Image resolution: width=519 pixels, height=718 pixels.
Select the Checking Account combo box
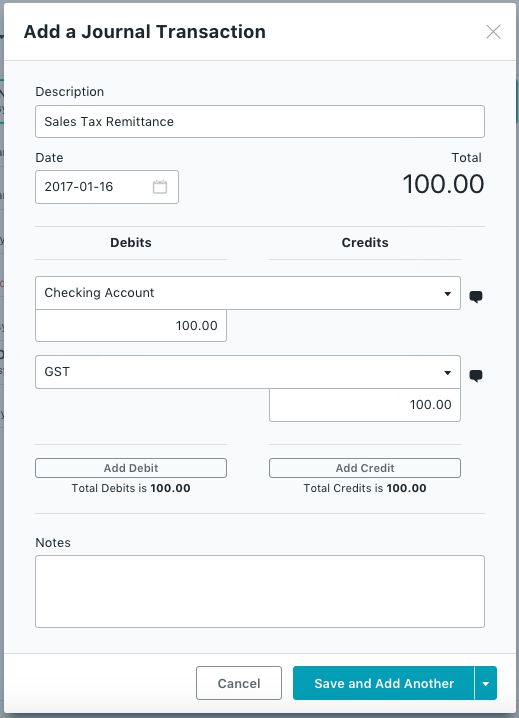pos(248,293)
